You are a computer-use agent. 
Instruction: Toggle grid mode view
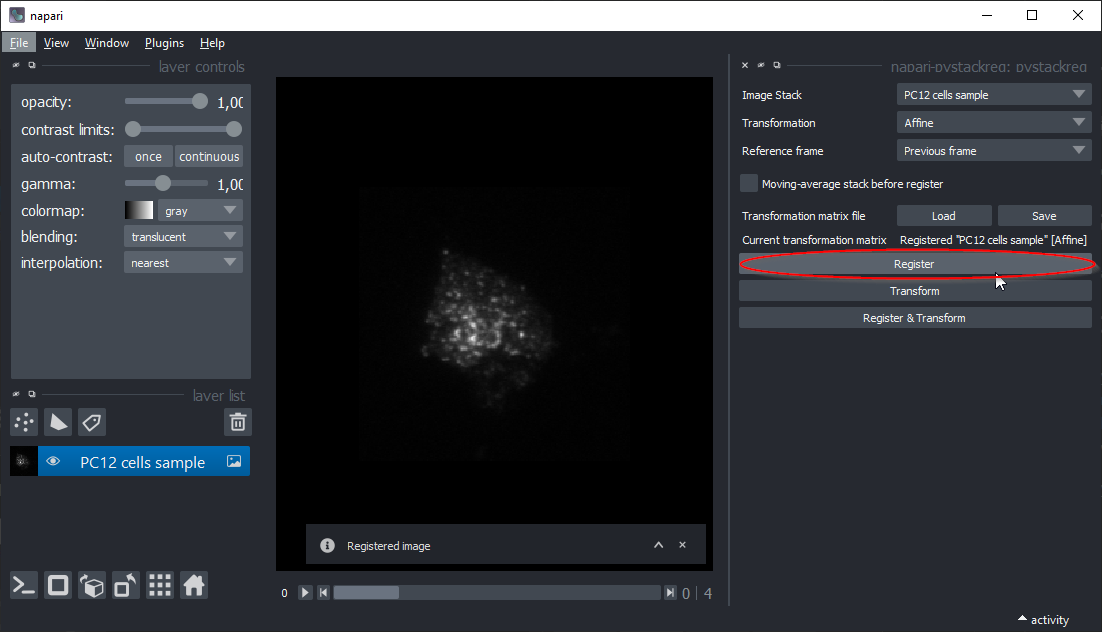tap(160, 586)
